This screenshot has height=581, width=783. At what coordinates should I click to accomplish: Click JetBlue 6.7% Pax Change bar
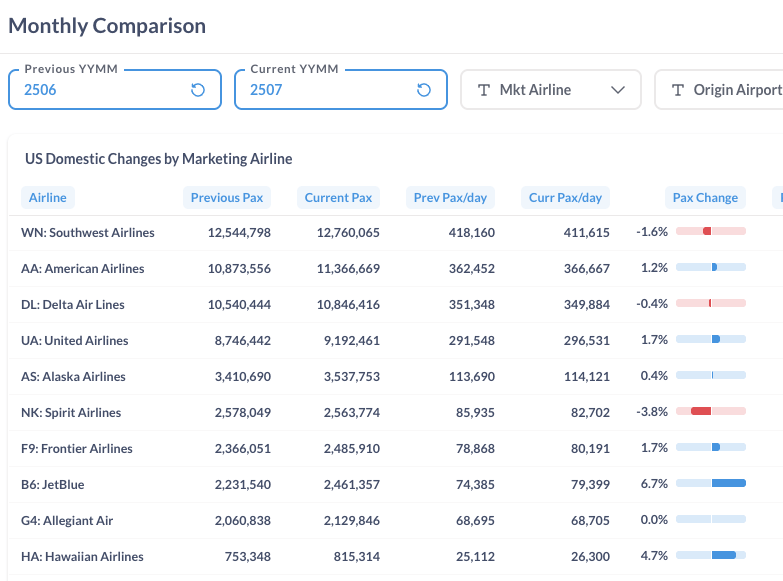click(711, 483)
